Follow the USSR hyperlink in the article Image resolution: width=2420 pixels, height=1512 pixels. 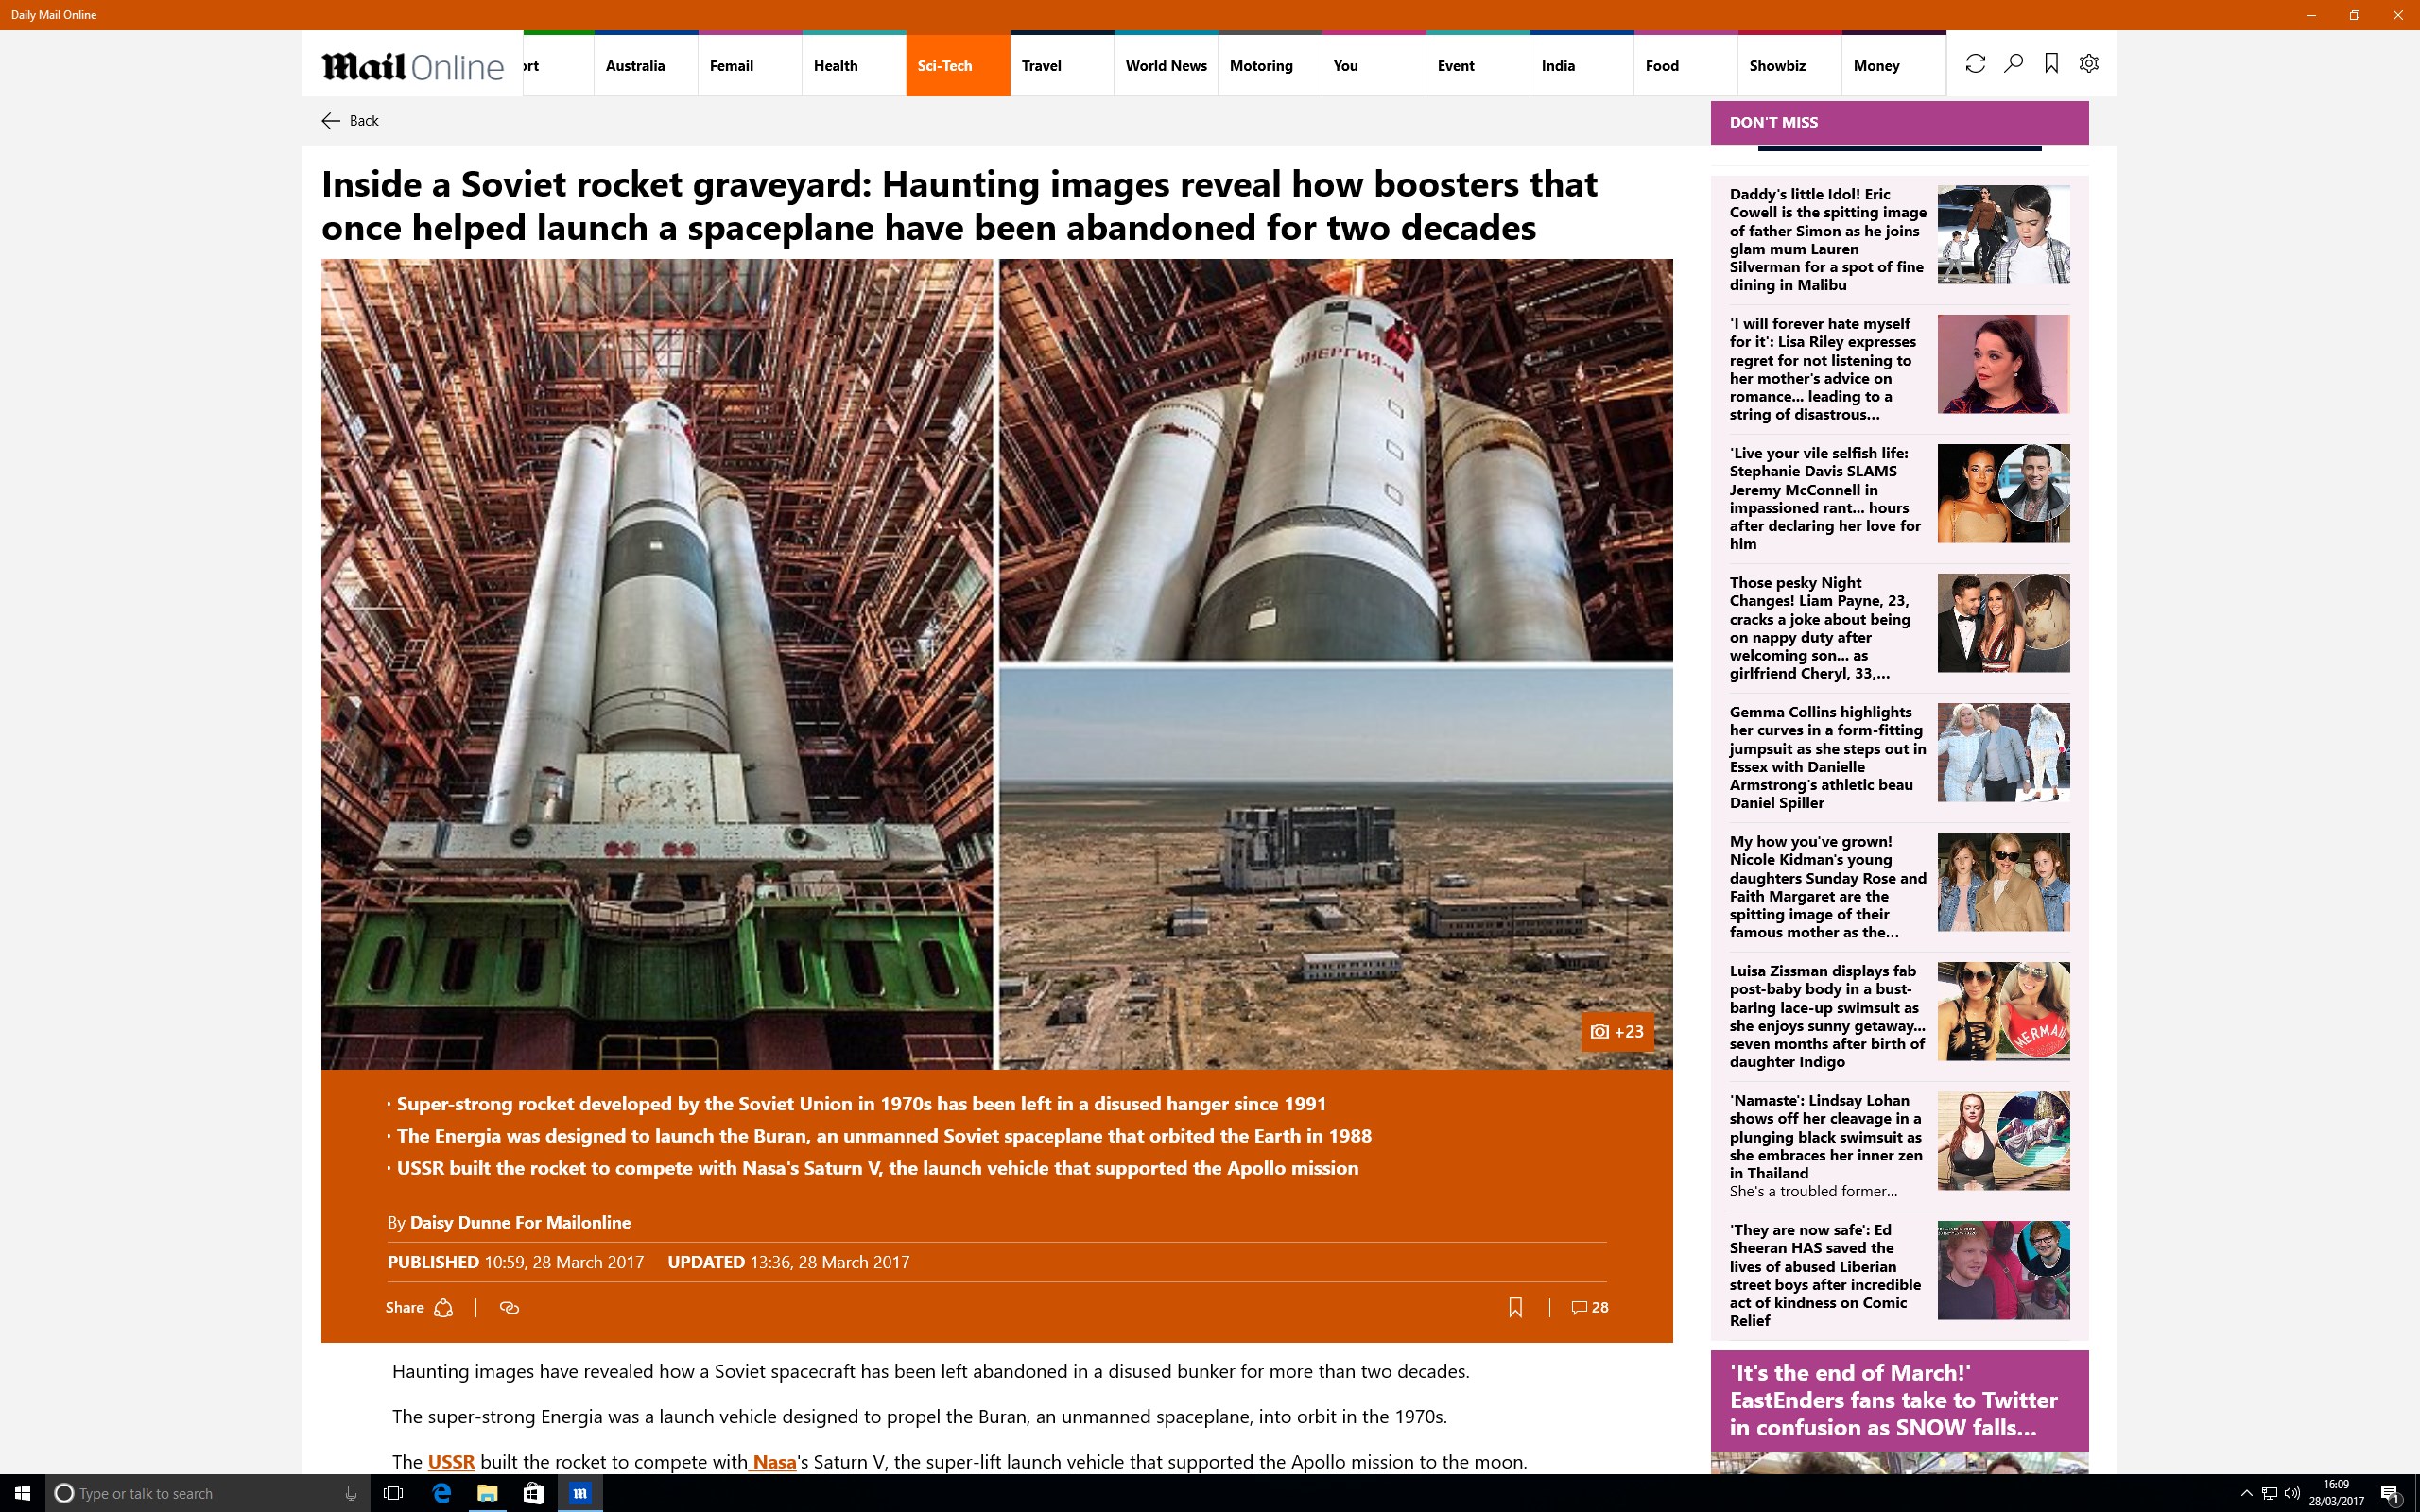pyautogui.click(x=450, y=1461)
